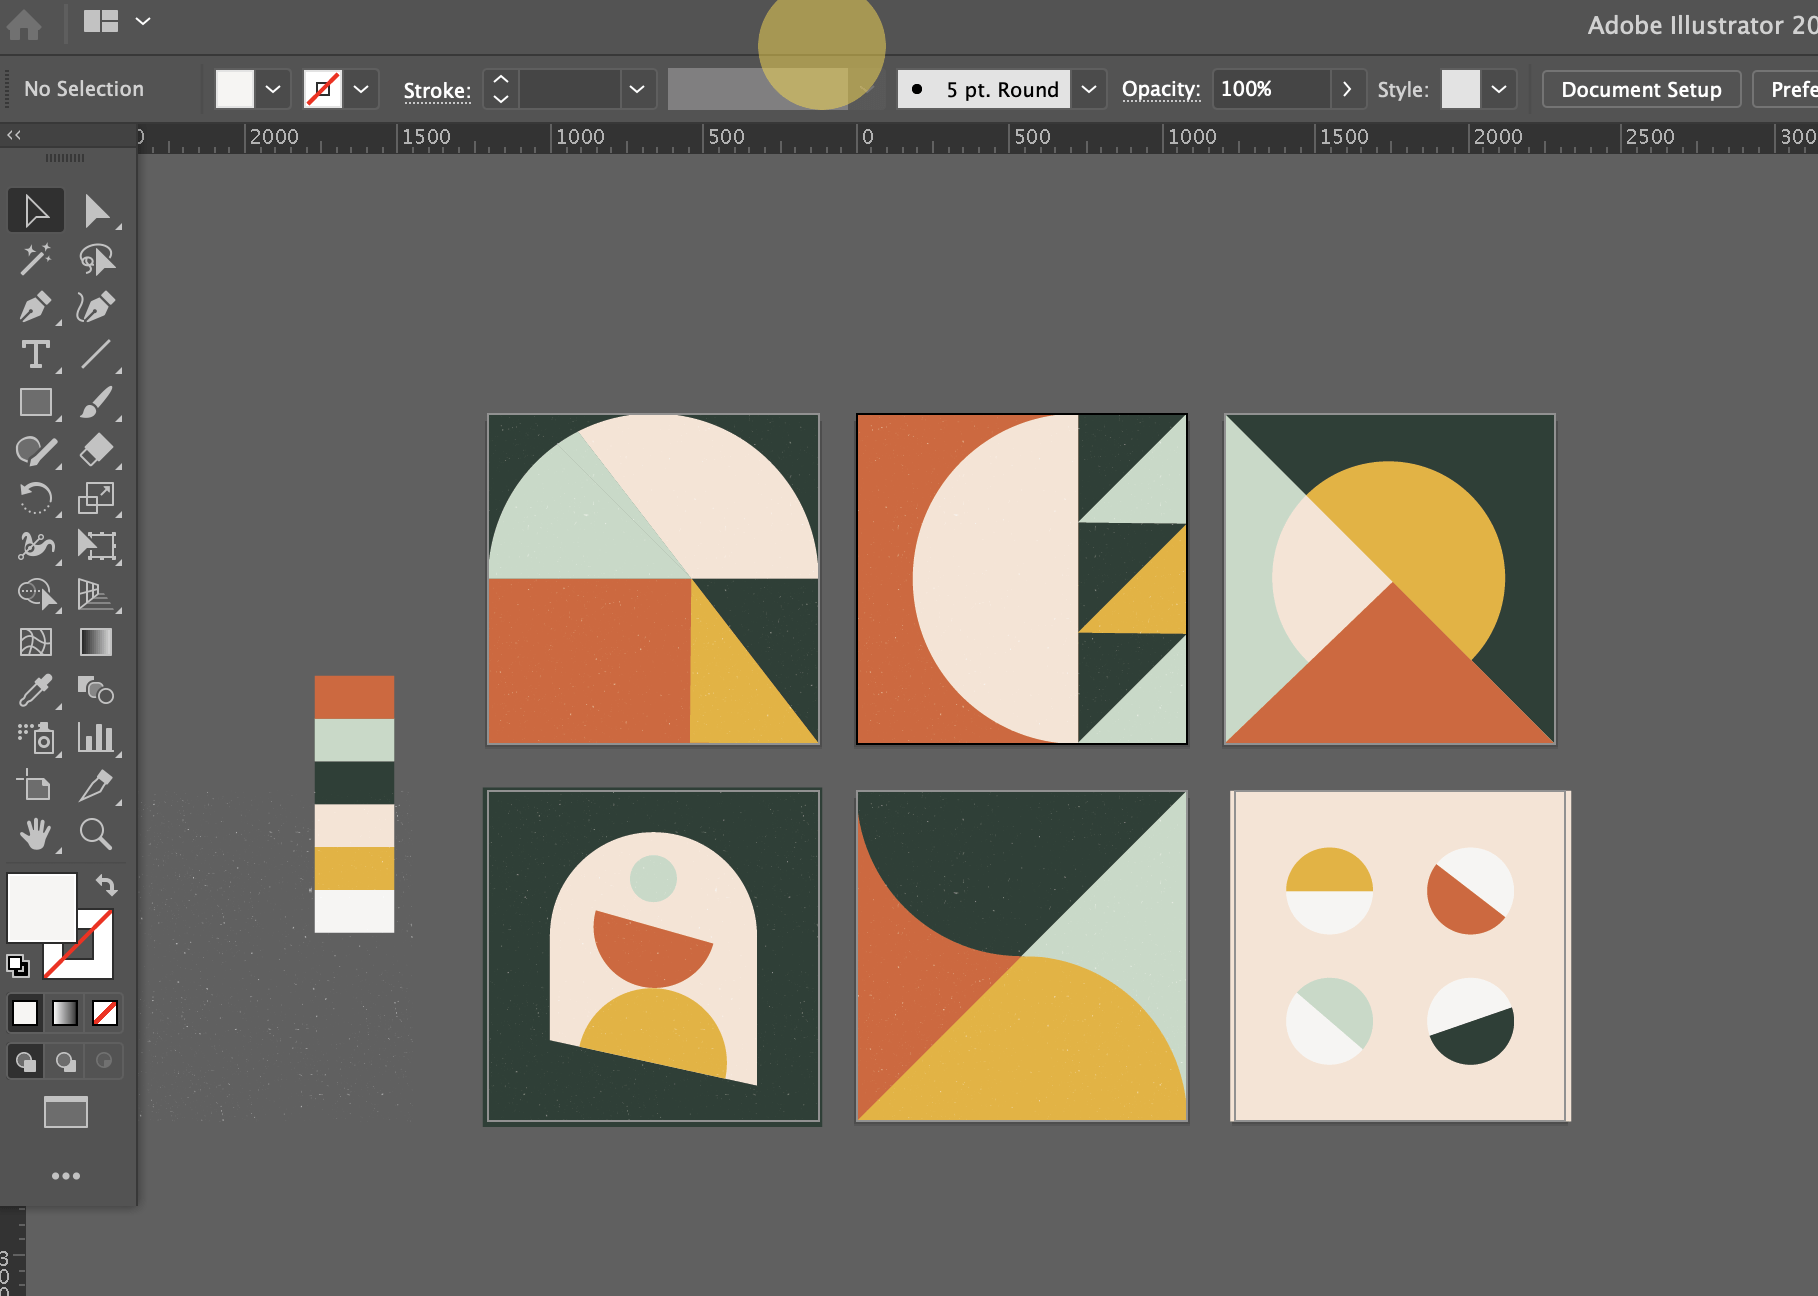Select the Eyedropper tool
The image size is (1818, 1296).
(35, 690)
